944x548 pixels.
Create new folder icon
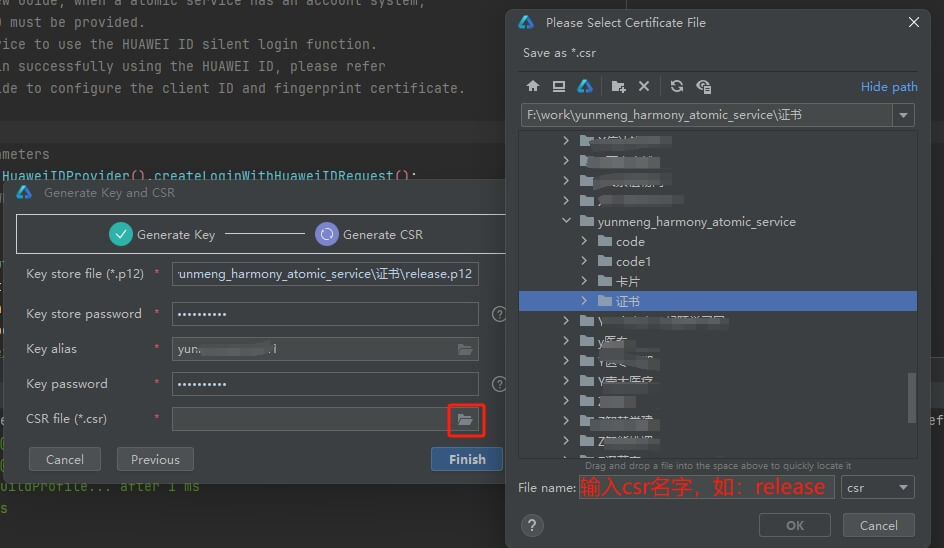click(618, 86)
